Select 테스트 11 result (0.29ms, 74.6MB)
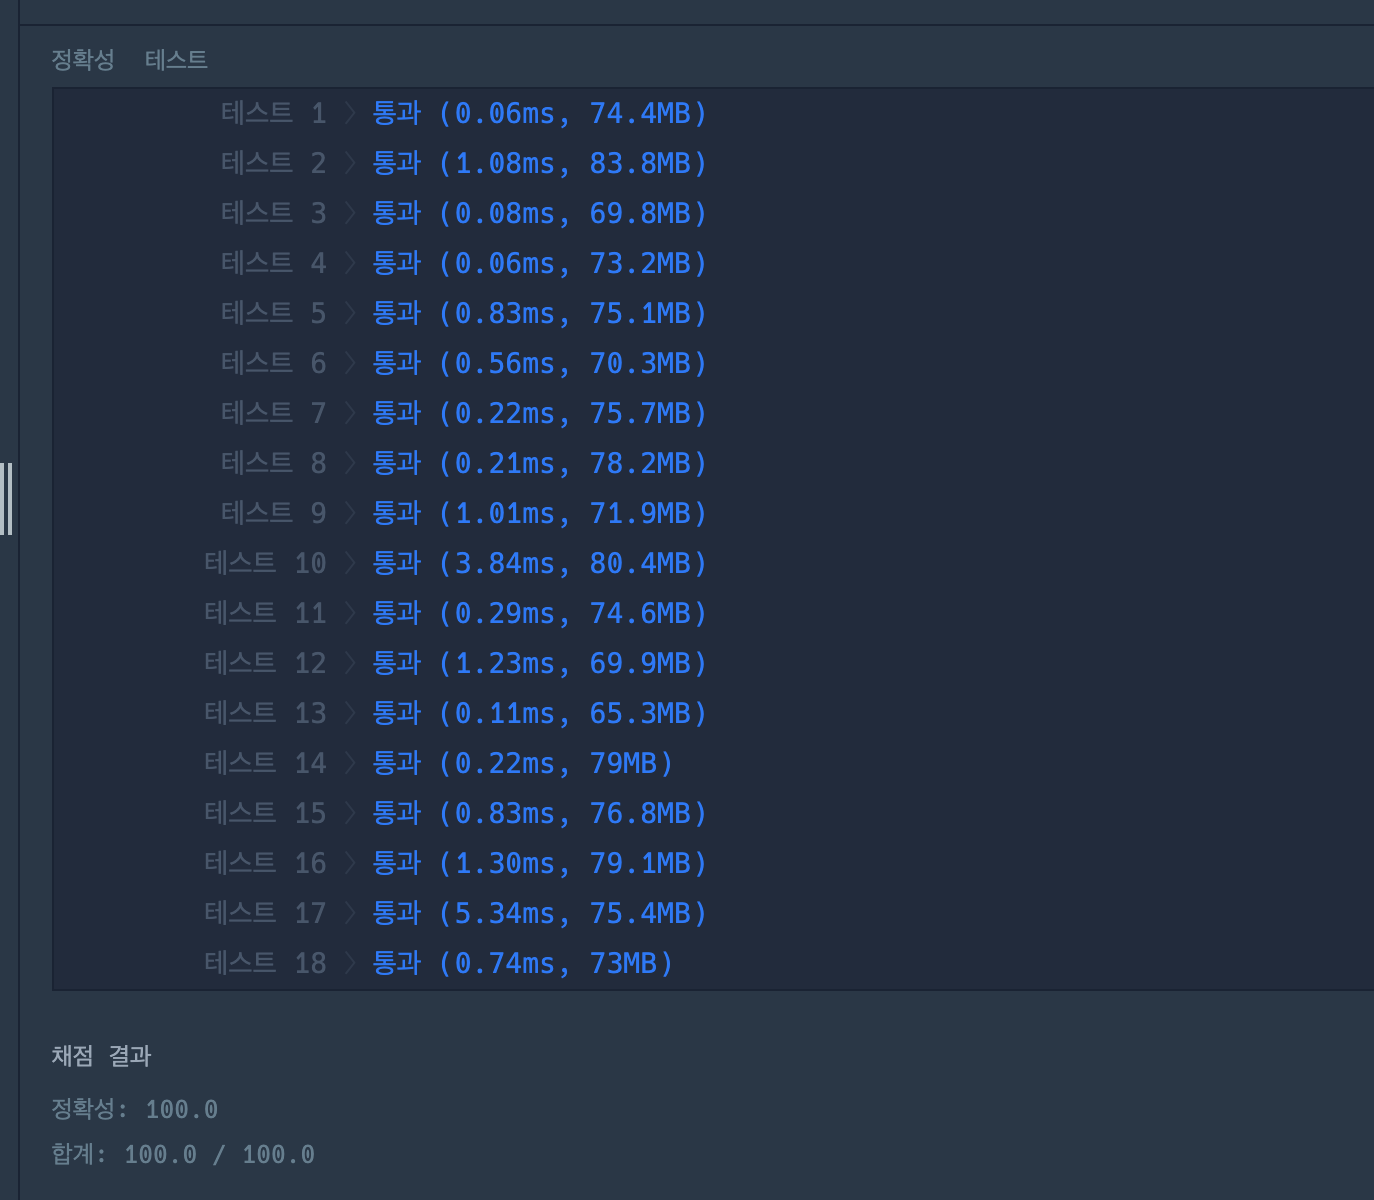The height and width of the screenshot is (1200, 1374). [x=540, y=613]
